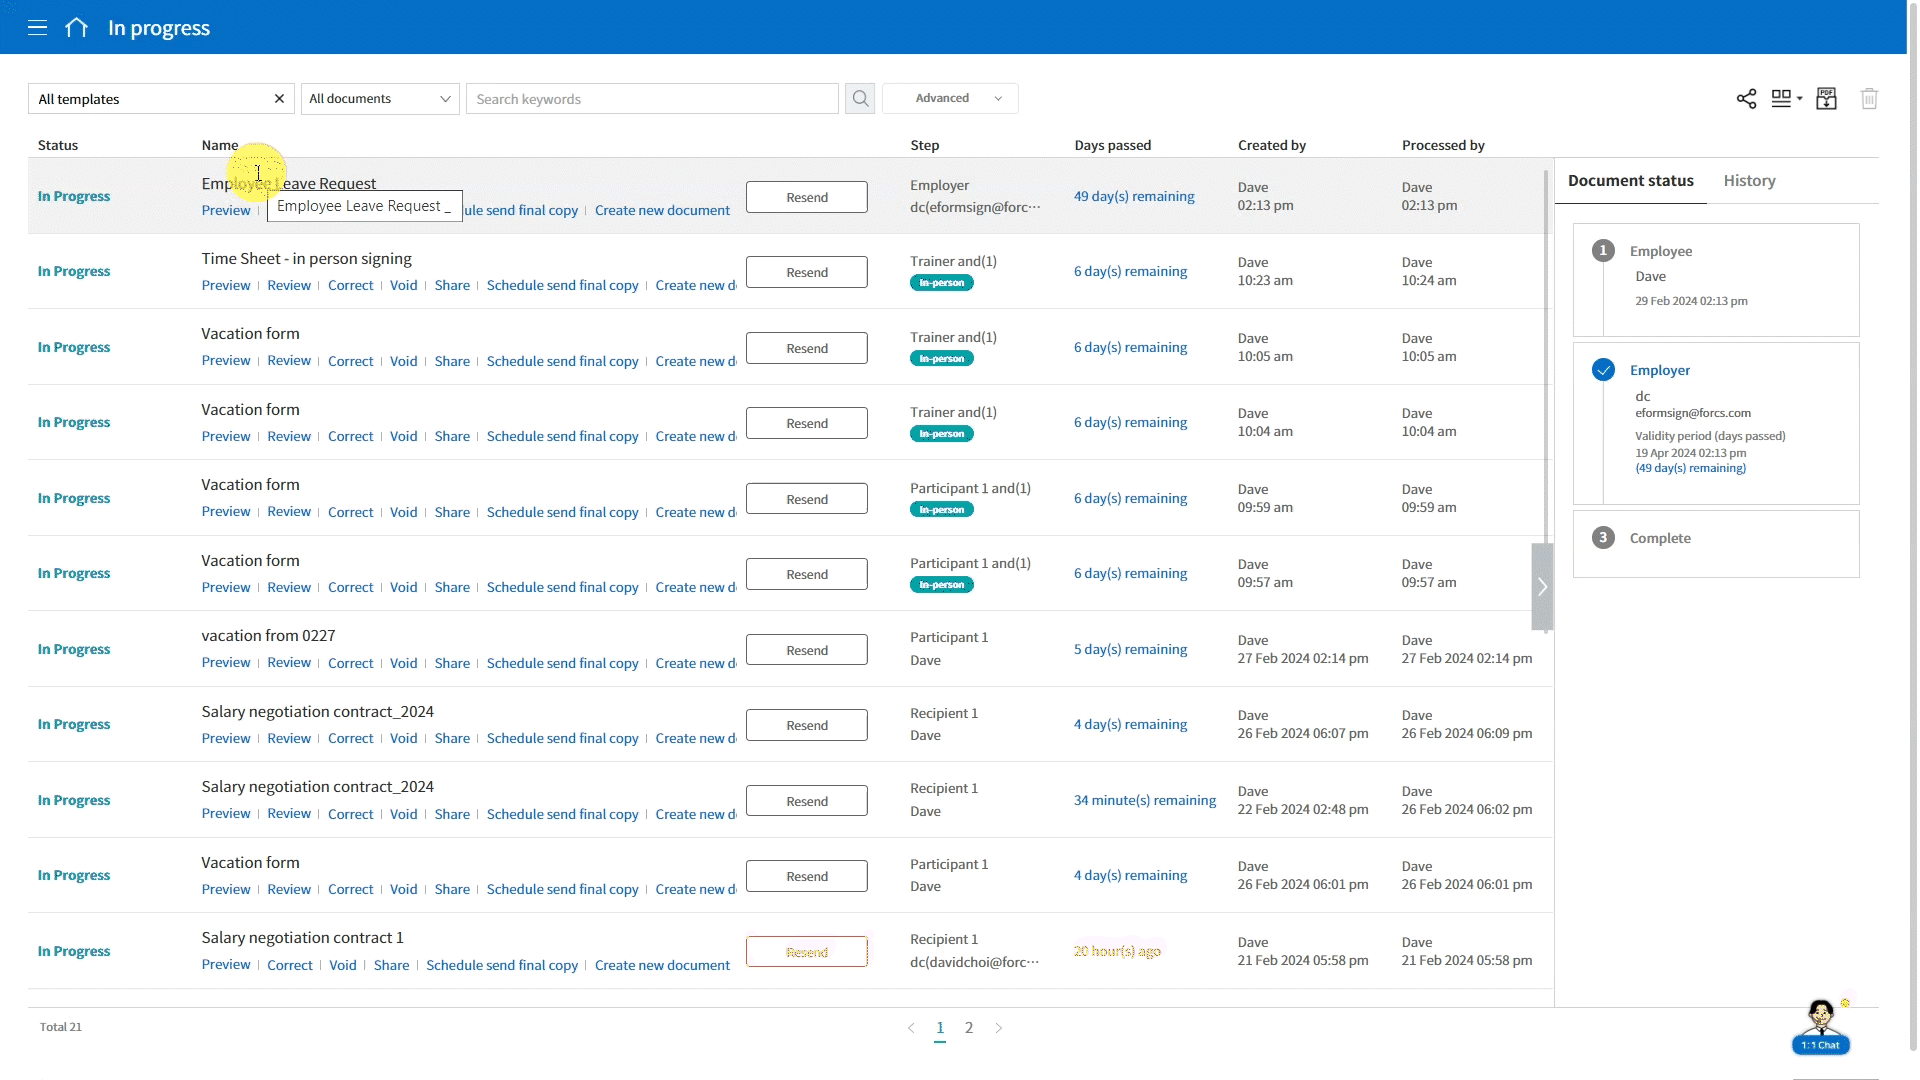The width and height of the screenshot is (1920, 1080).
Task: Preview the Time Sheet document
Action: click(x=226, y=286)
